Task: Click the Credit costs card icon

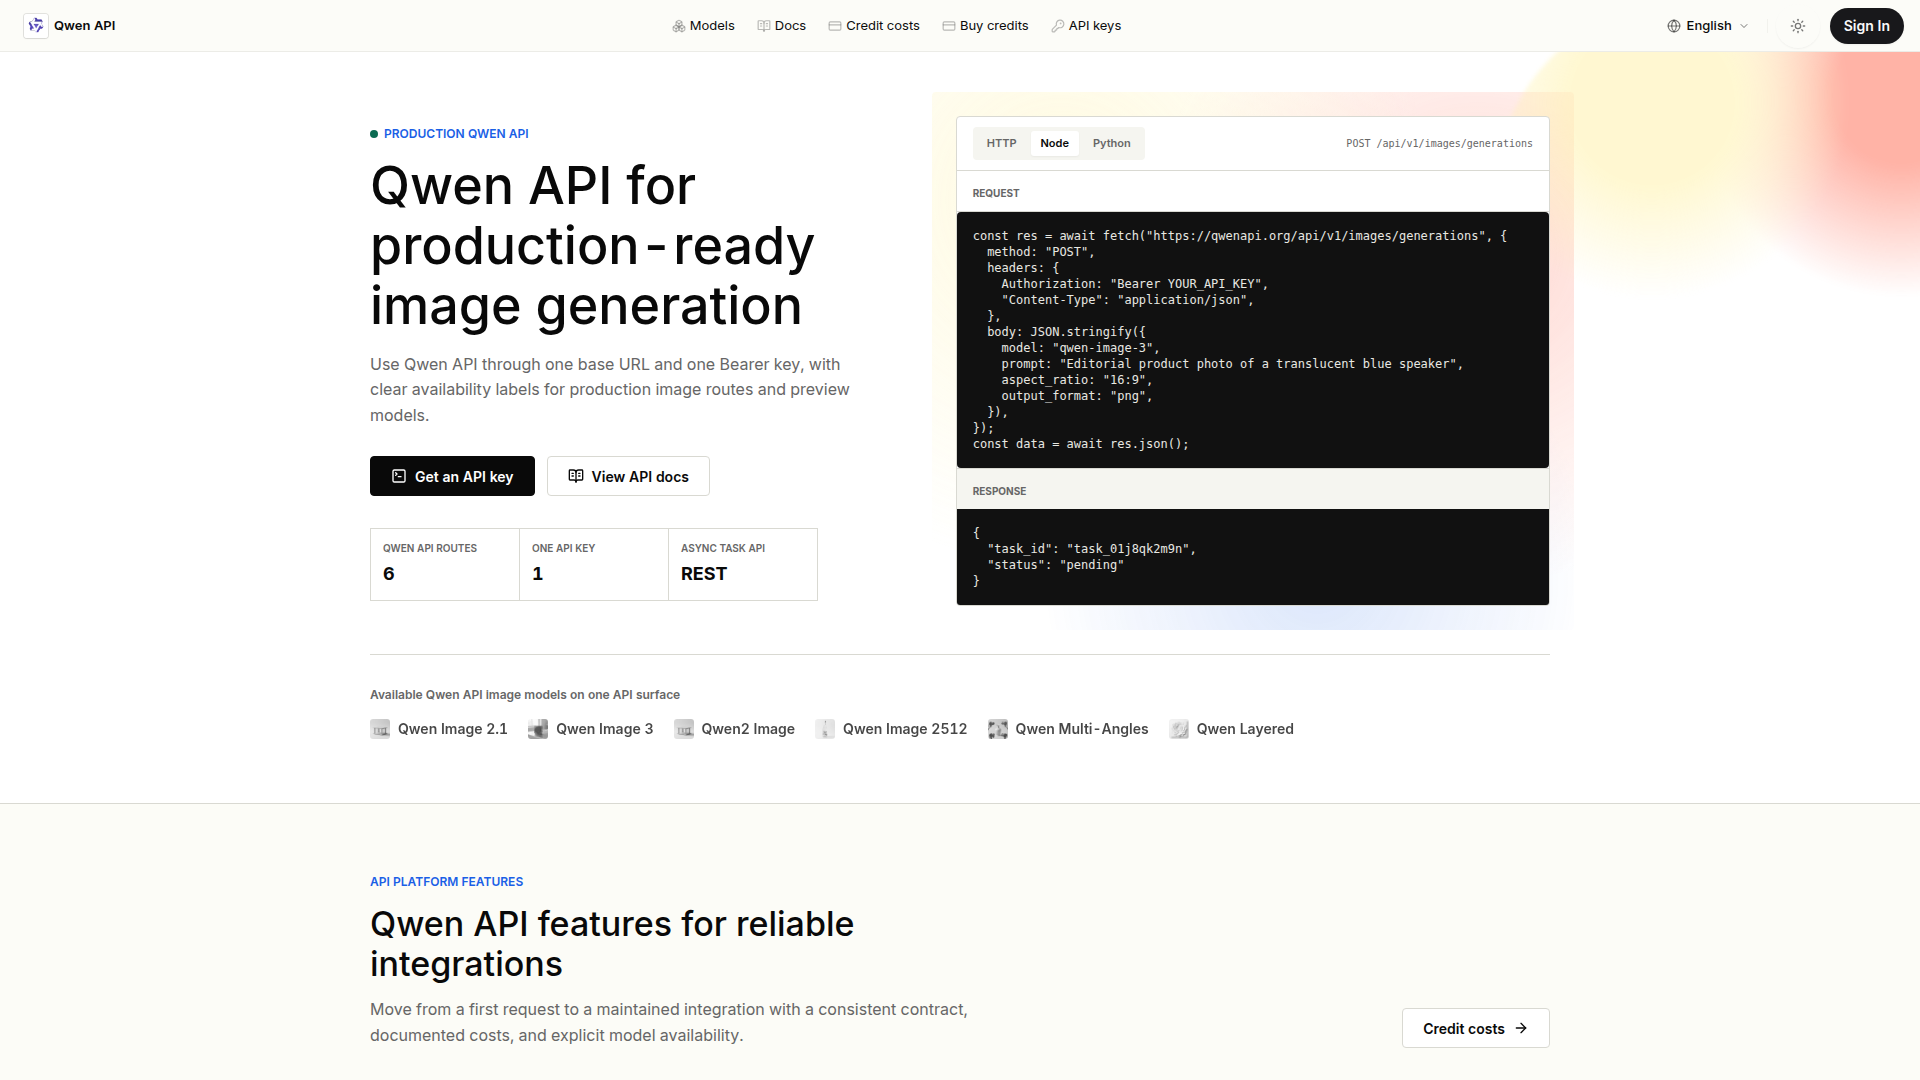Action: point(835,26)
